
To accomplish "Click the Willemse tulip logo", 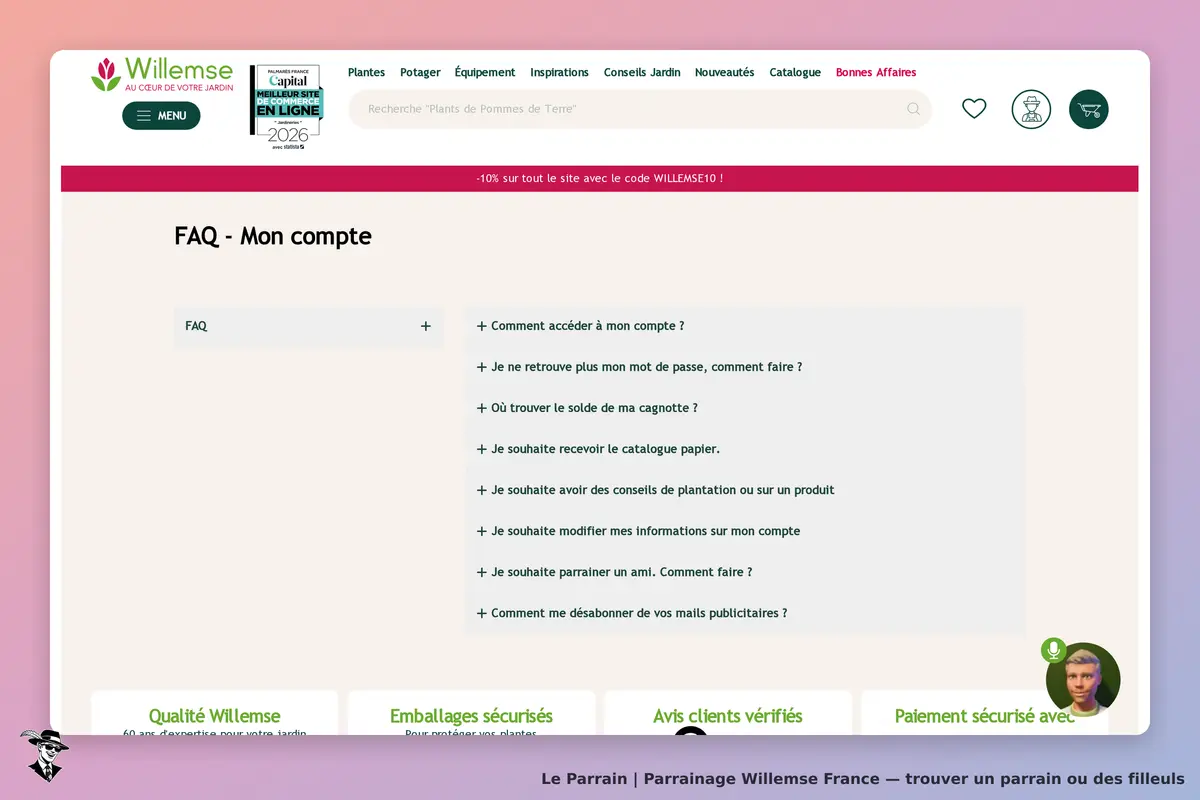I will (x=162, y=75).
